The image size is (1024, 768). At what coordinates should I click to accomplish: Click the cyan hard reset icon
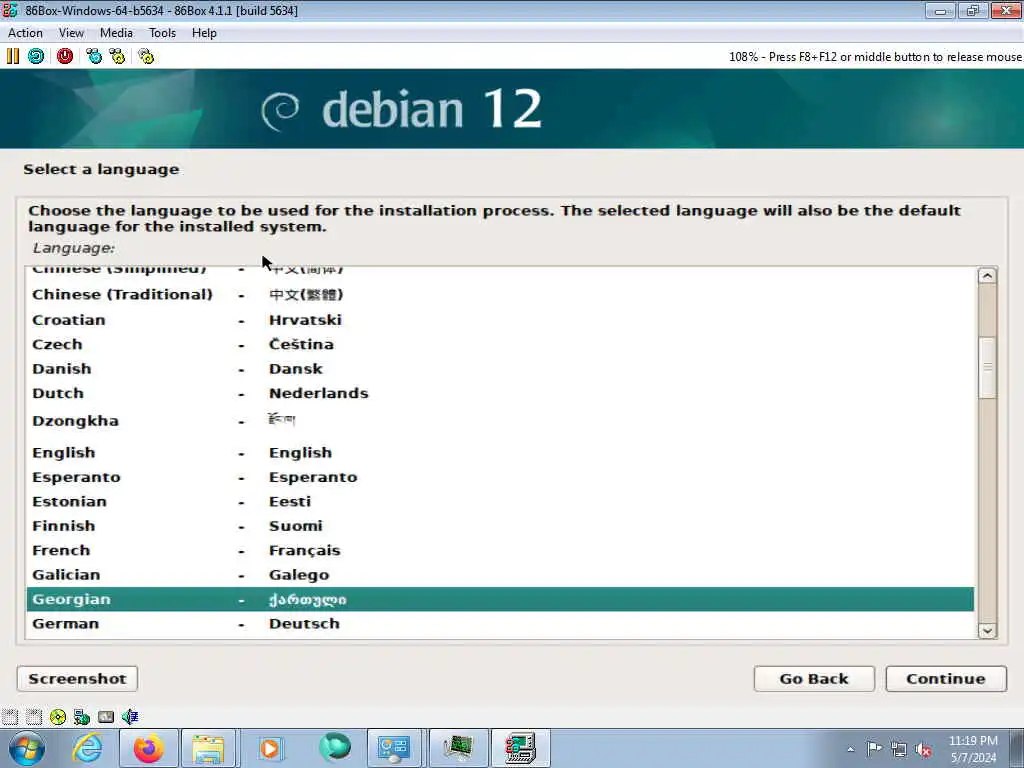pyautogui.click(x=36, y=56)
